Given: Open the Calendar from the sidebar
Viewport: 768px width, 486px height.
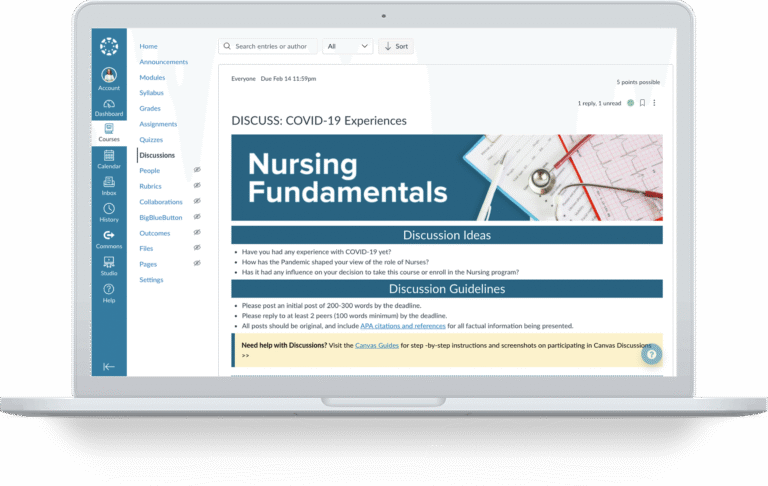Looking at the screenshot, I should click(x=109, y=158).
